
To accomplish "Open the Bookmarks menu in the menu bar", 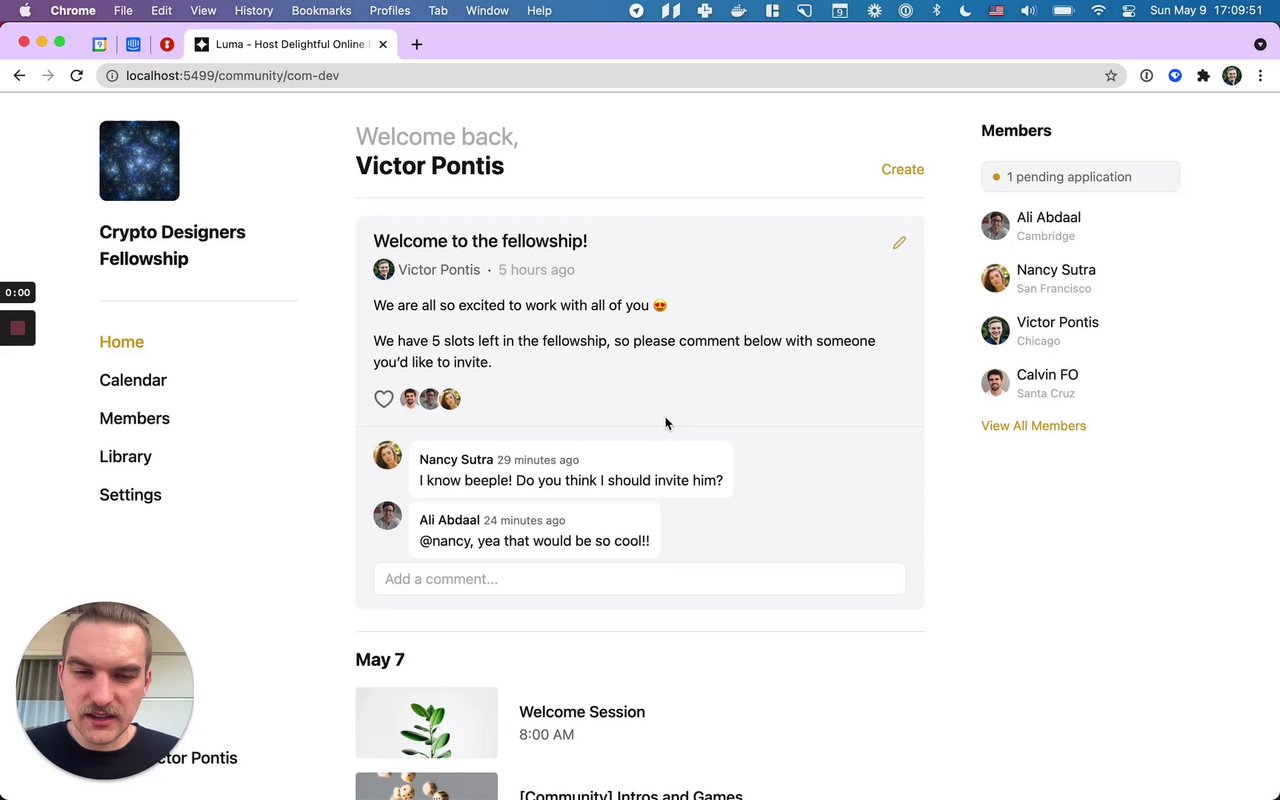I will pyautogui.click(x=321, y=11).
